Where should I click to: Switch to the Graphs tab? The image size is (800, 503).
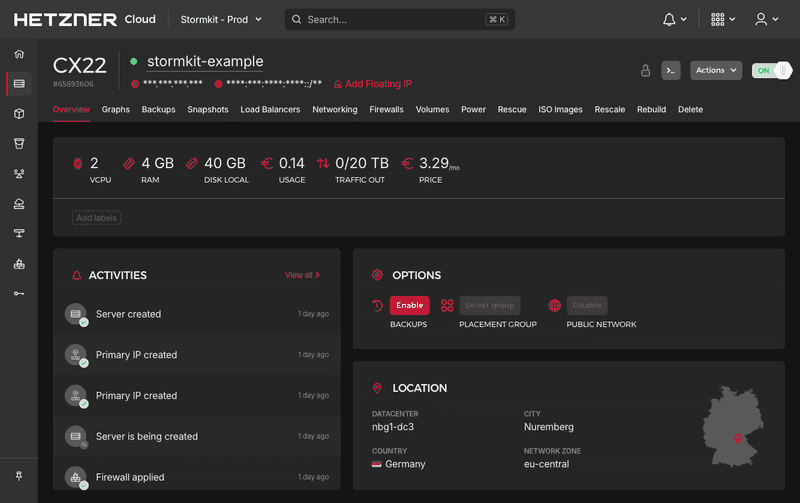click(x=115, y=110)
